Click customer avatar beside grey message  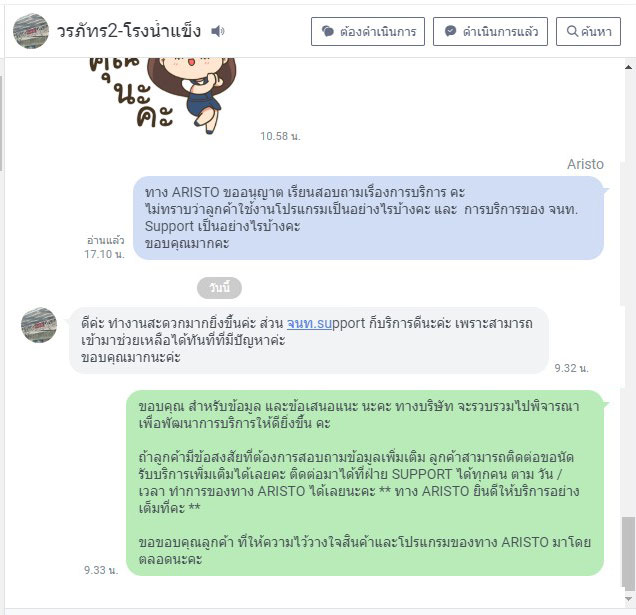(39, 325)
